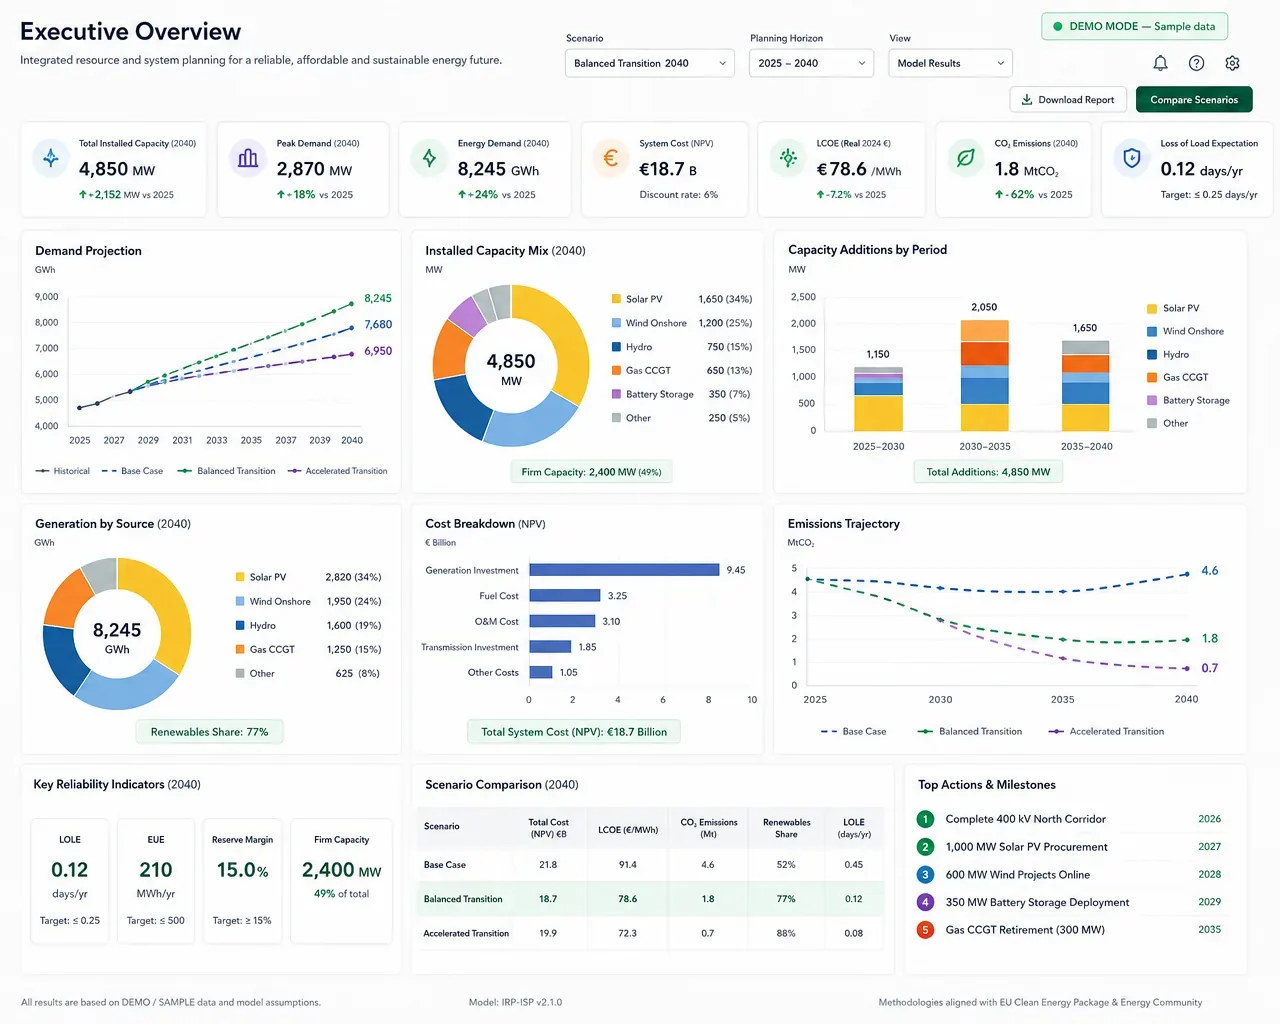Image resolution: width=1280 pixels, height=1024 pixels.
Task: Click milestone number 1 circle icon
Action: pyautogui.click(x=925, y=819)
